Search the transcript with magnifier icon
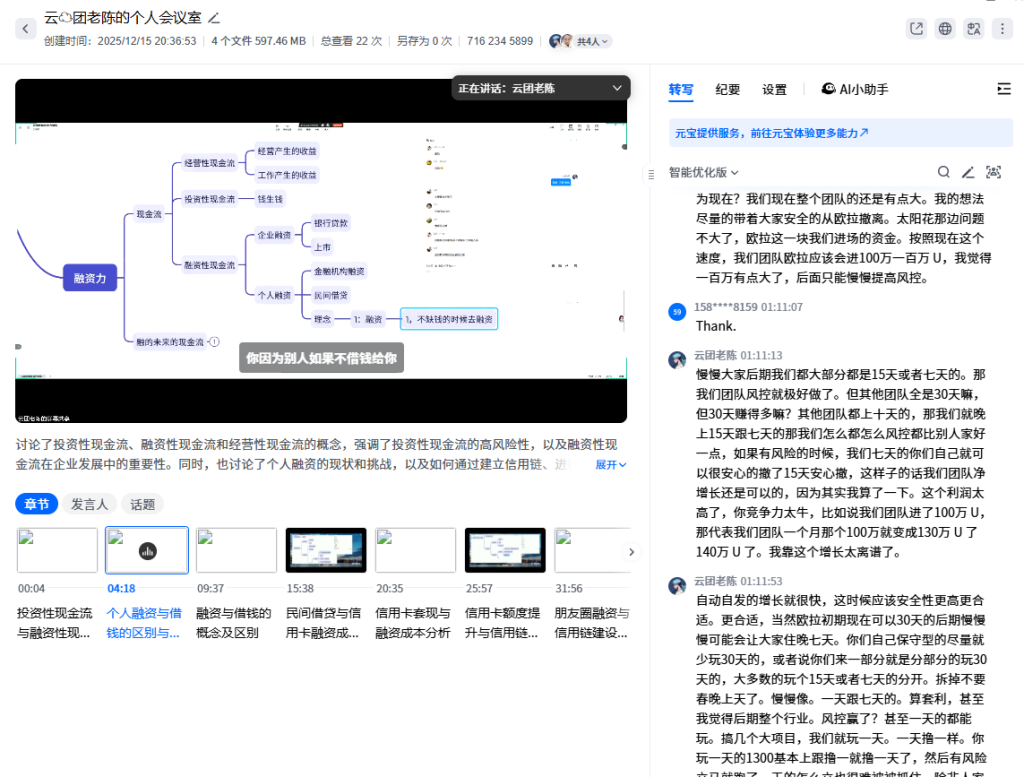Image resolution: width=1024 pixels, height=777 pixels. tap(944, 172)
